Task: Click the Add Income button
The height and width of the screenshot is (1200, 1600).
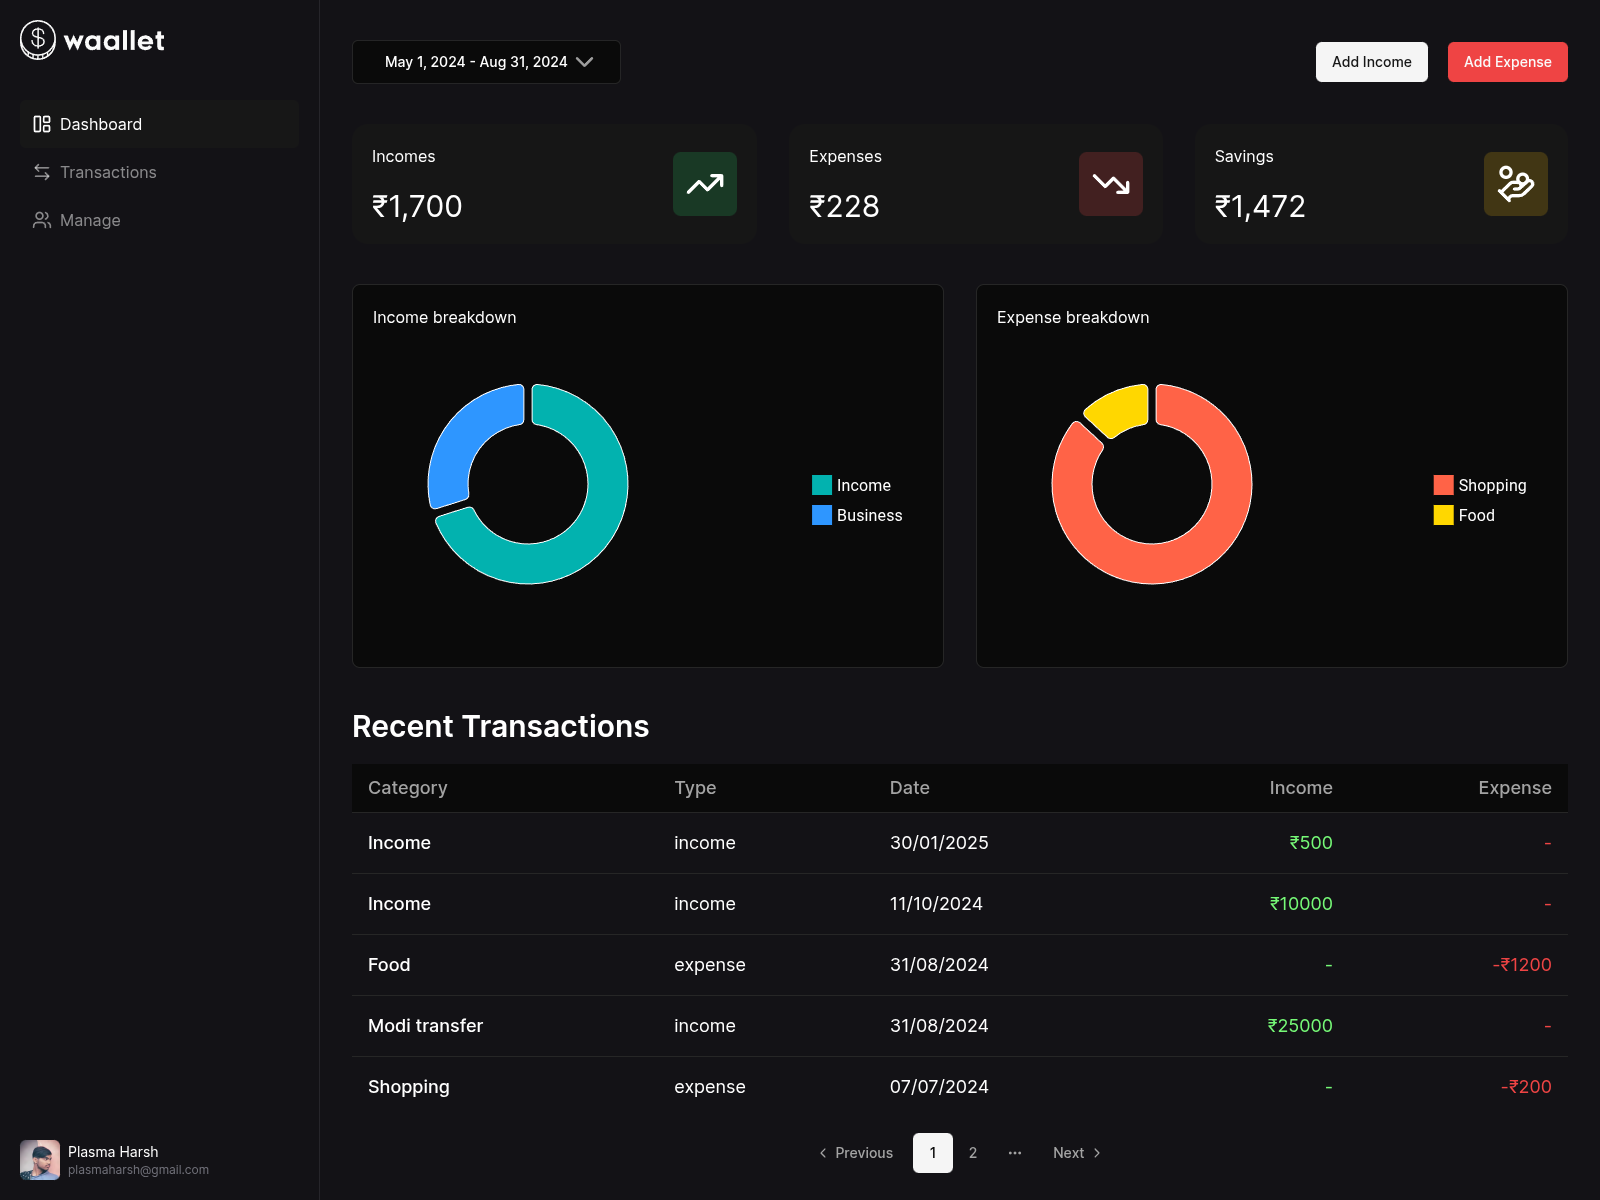Action: (x=1372, y=62)
